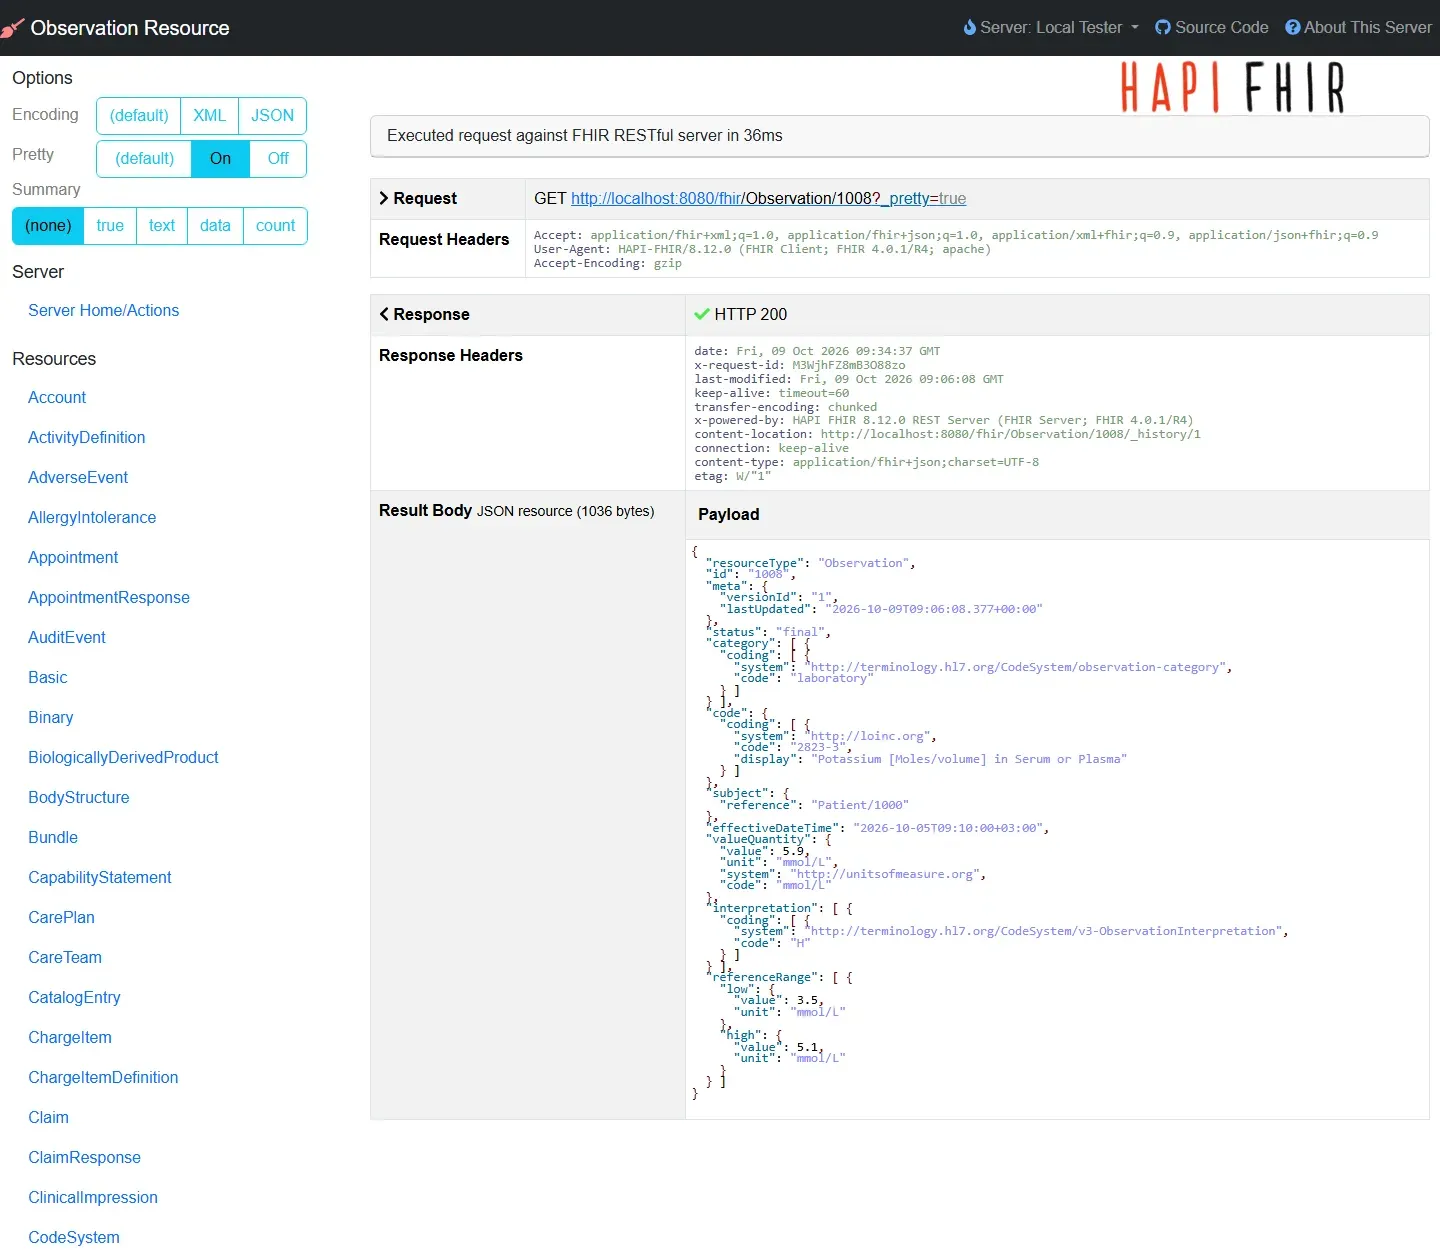This screenshot has width=1440, height=1250.
Task: Set Encoding to XML
Action: pos(209,116)
